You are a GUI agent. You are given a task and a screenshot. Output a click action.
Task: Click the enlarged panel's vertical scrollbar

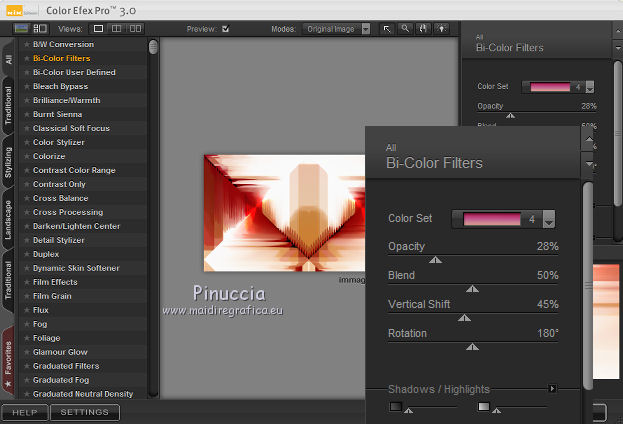click(x=588, y=285)
